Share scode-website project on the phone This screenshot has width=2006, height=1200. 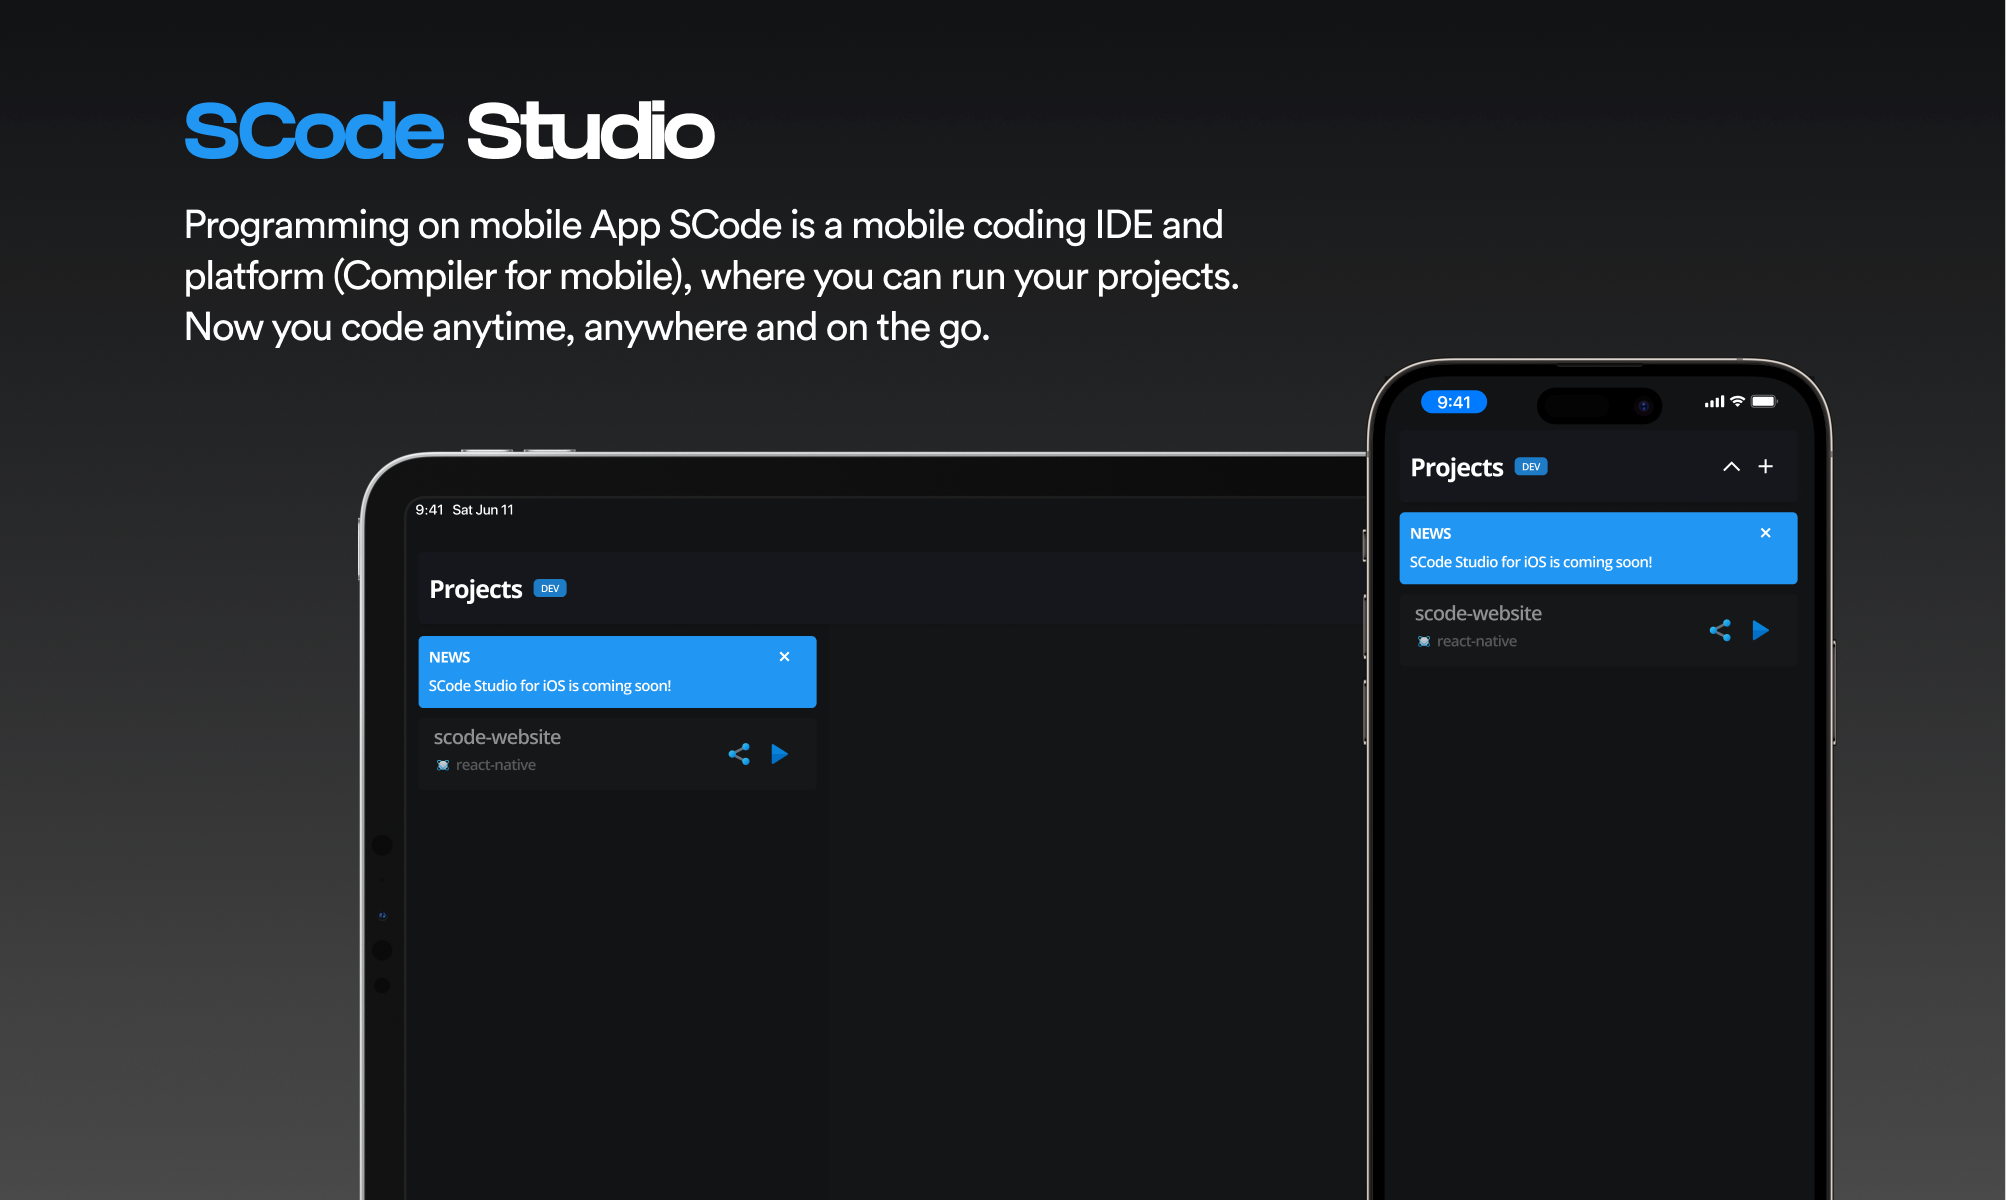pyautogui.click(x=1720, y=630)
